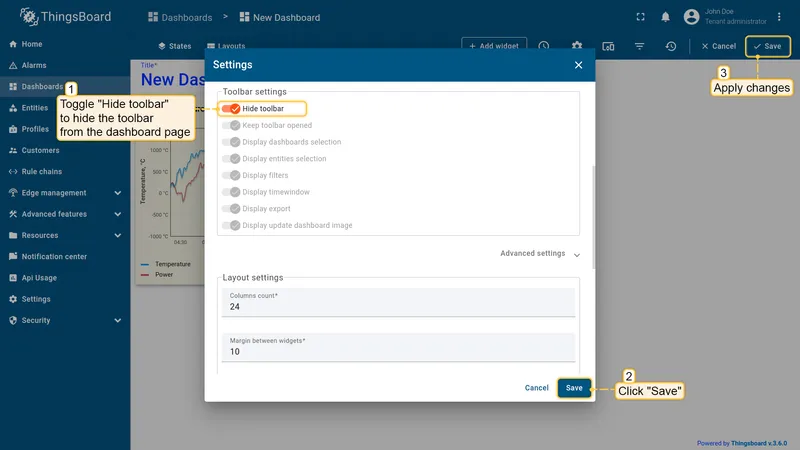The width and height of the screenshot is (800, 450).
Task: Toggle Display entities selection switch
Action: click(x=231, y=159)
